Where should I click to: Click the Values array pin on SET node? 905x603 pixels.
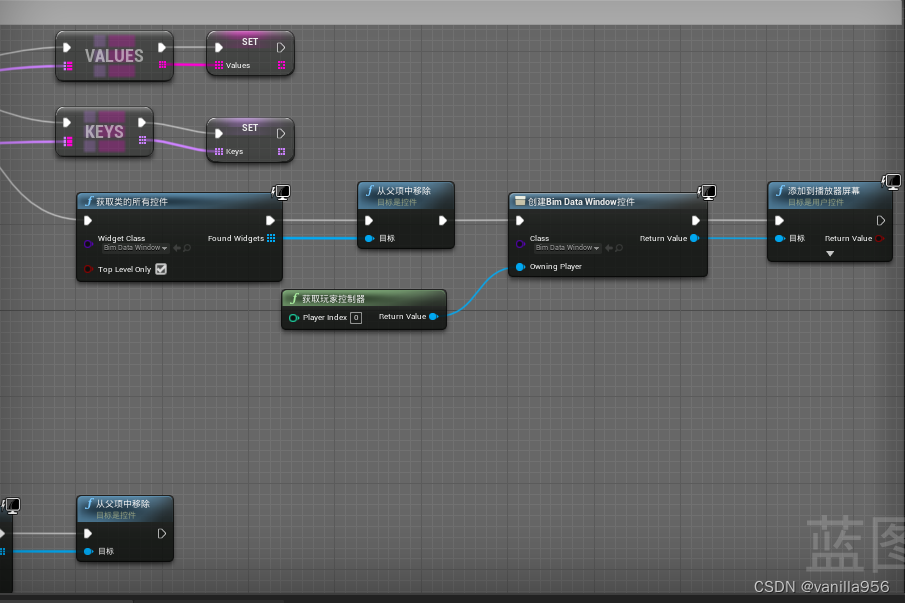[218, 66]
